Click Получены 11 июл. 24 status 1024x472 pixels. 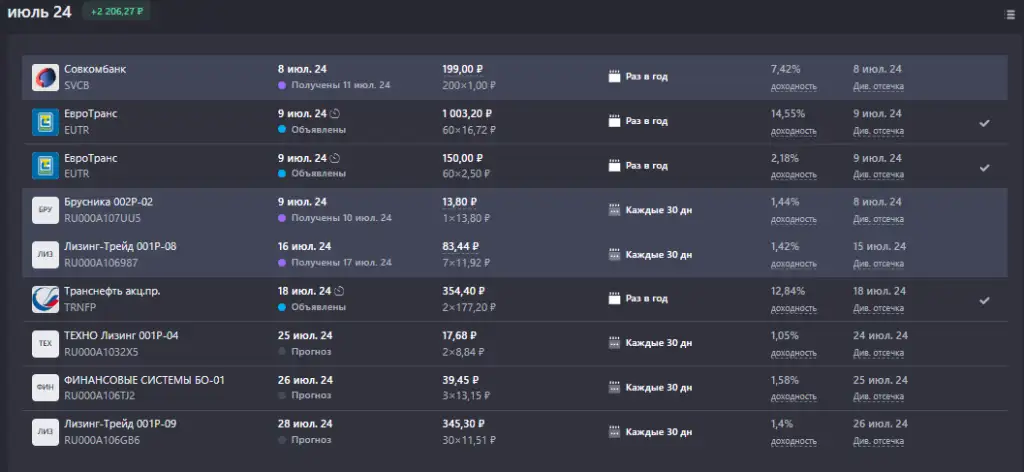tap(341, 85)
